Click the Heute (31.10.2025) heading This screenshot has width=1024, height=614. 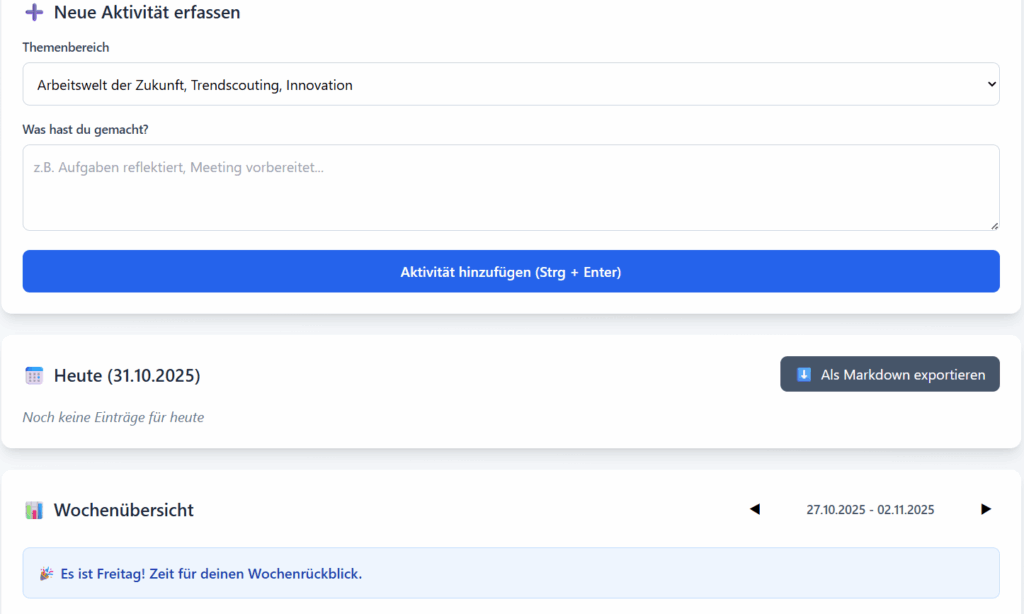click(x=127, y=376)
